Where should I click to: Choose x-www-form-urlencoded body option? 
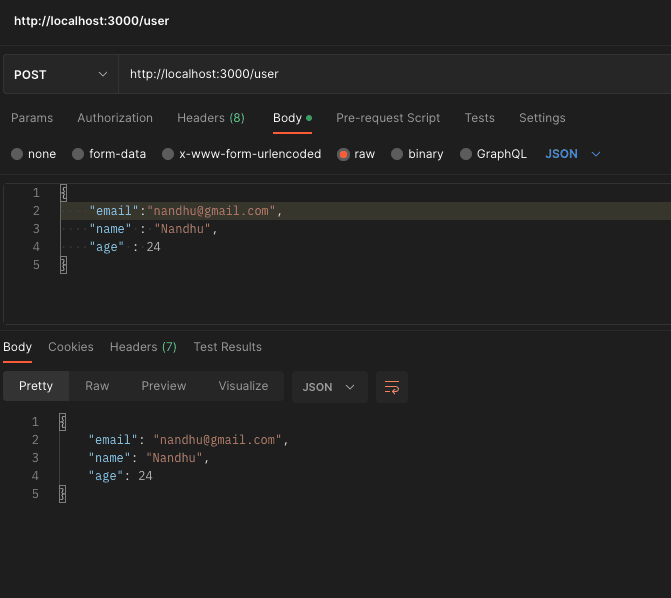point(168,154)
